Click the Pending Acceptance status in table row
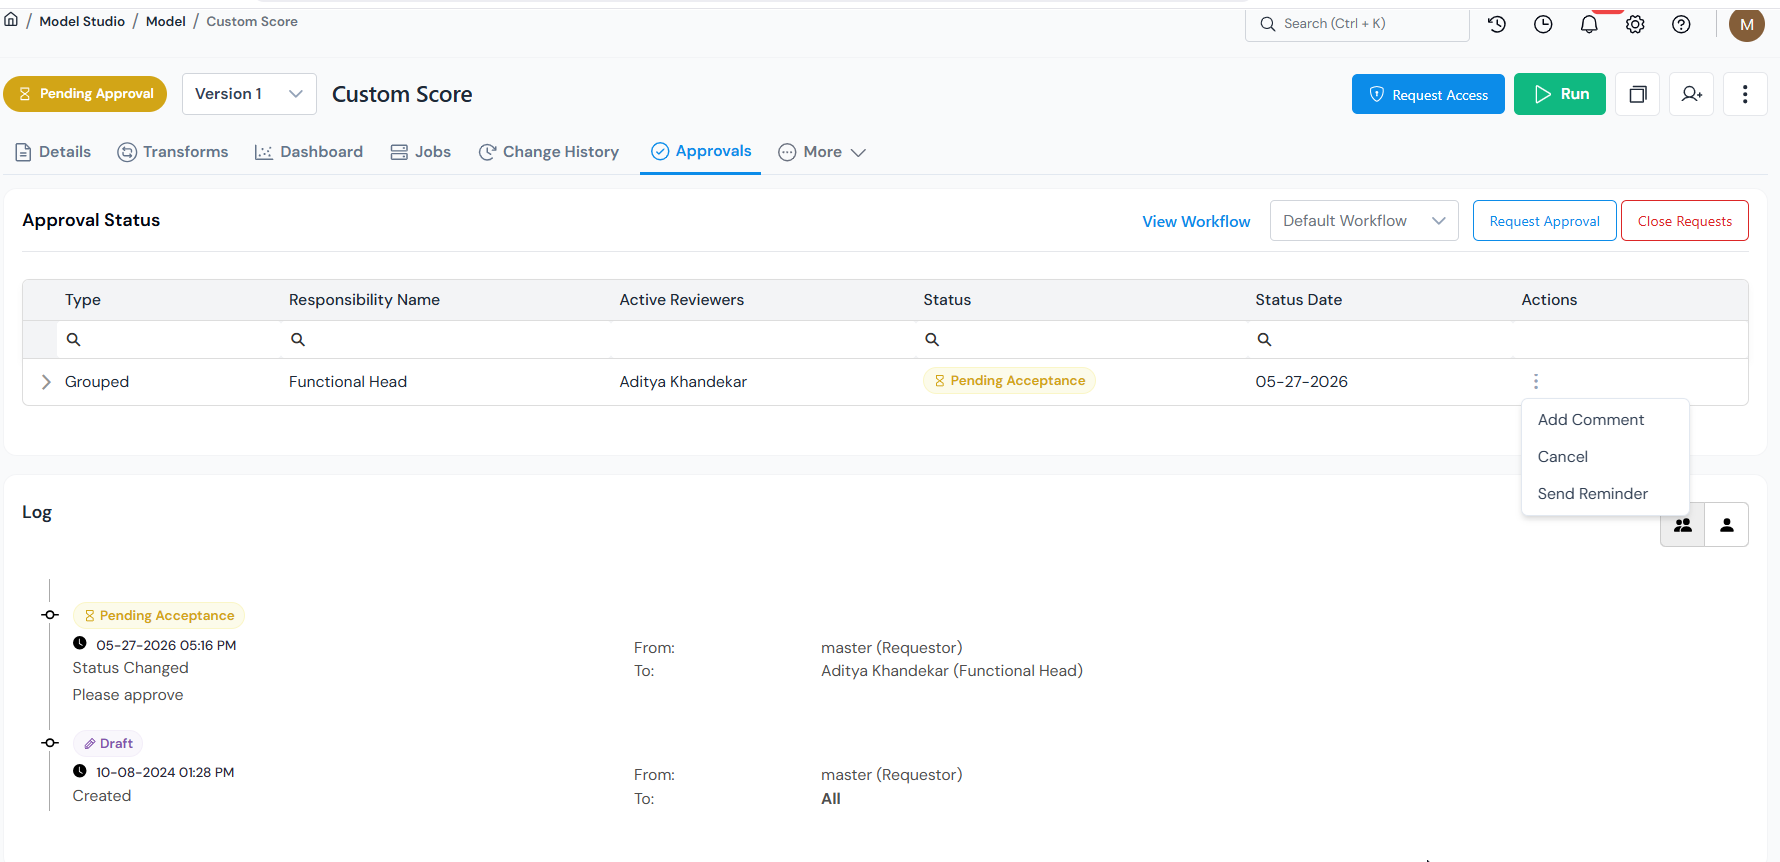Image resolution: width=1780 pixels, height=862 pixels. tap(1009, 381)
